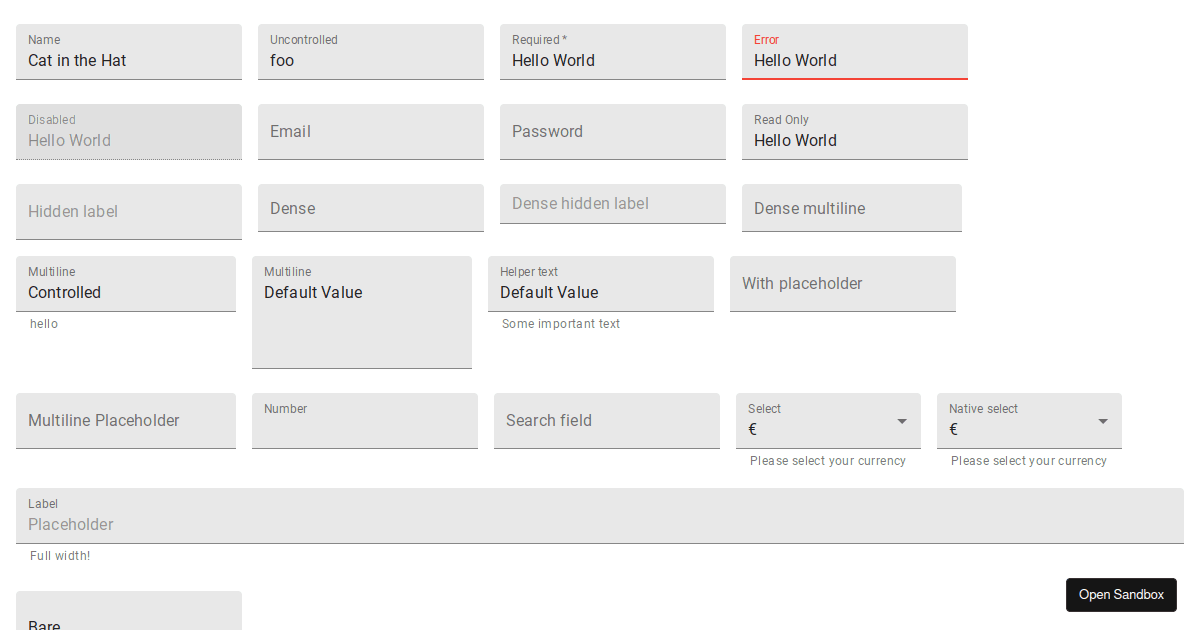Click 'Please select your currency' under Select

click(828, 461)
